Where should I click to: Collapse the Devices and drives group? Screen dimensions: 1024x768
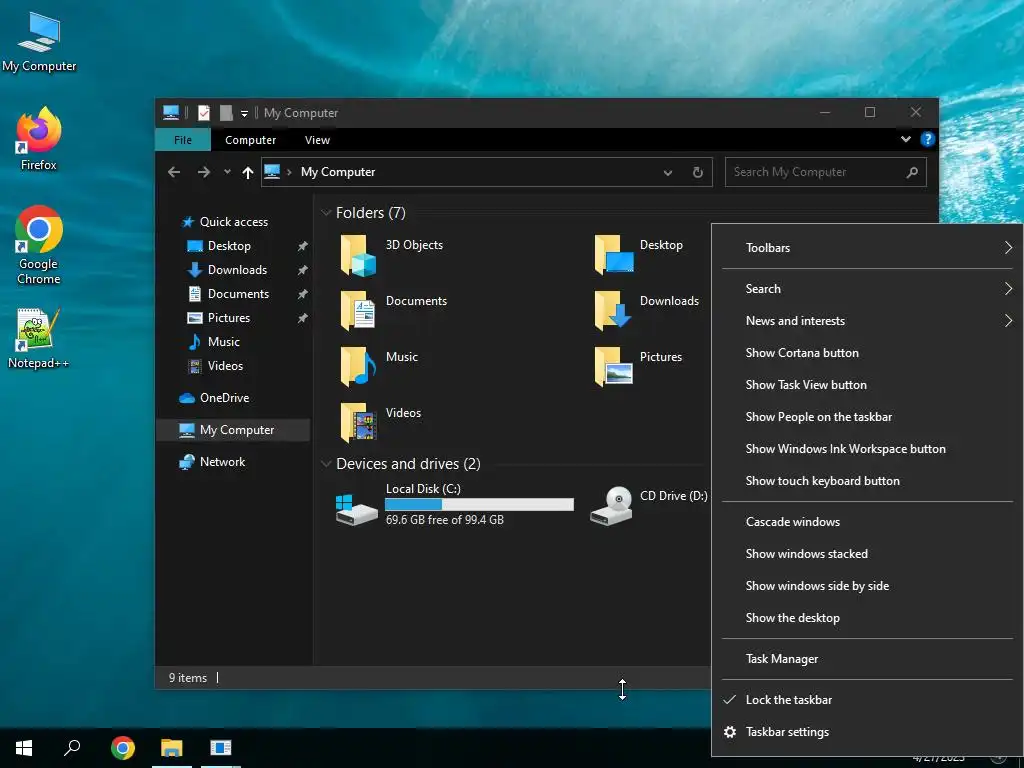pyautogui.click(x=326, y=464)
